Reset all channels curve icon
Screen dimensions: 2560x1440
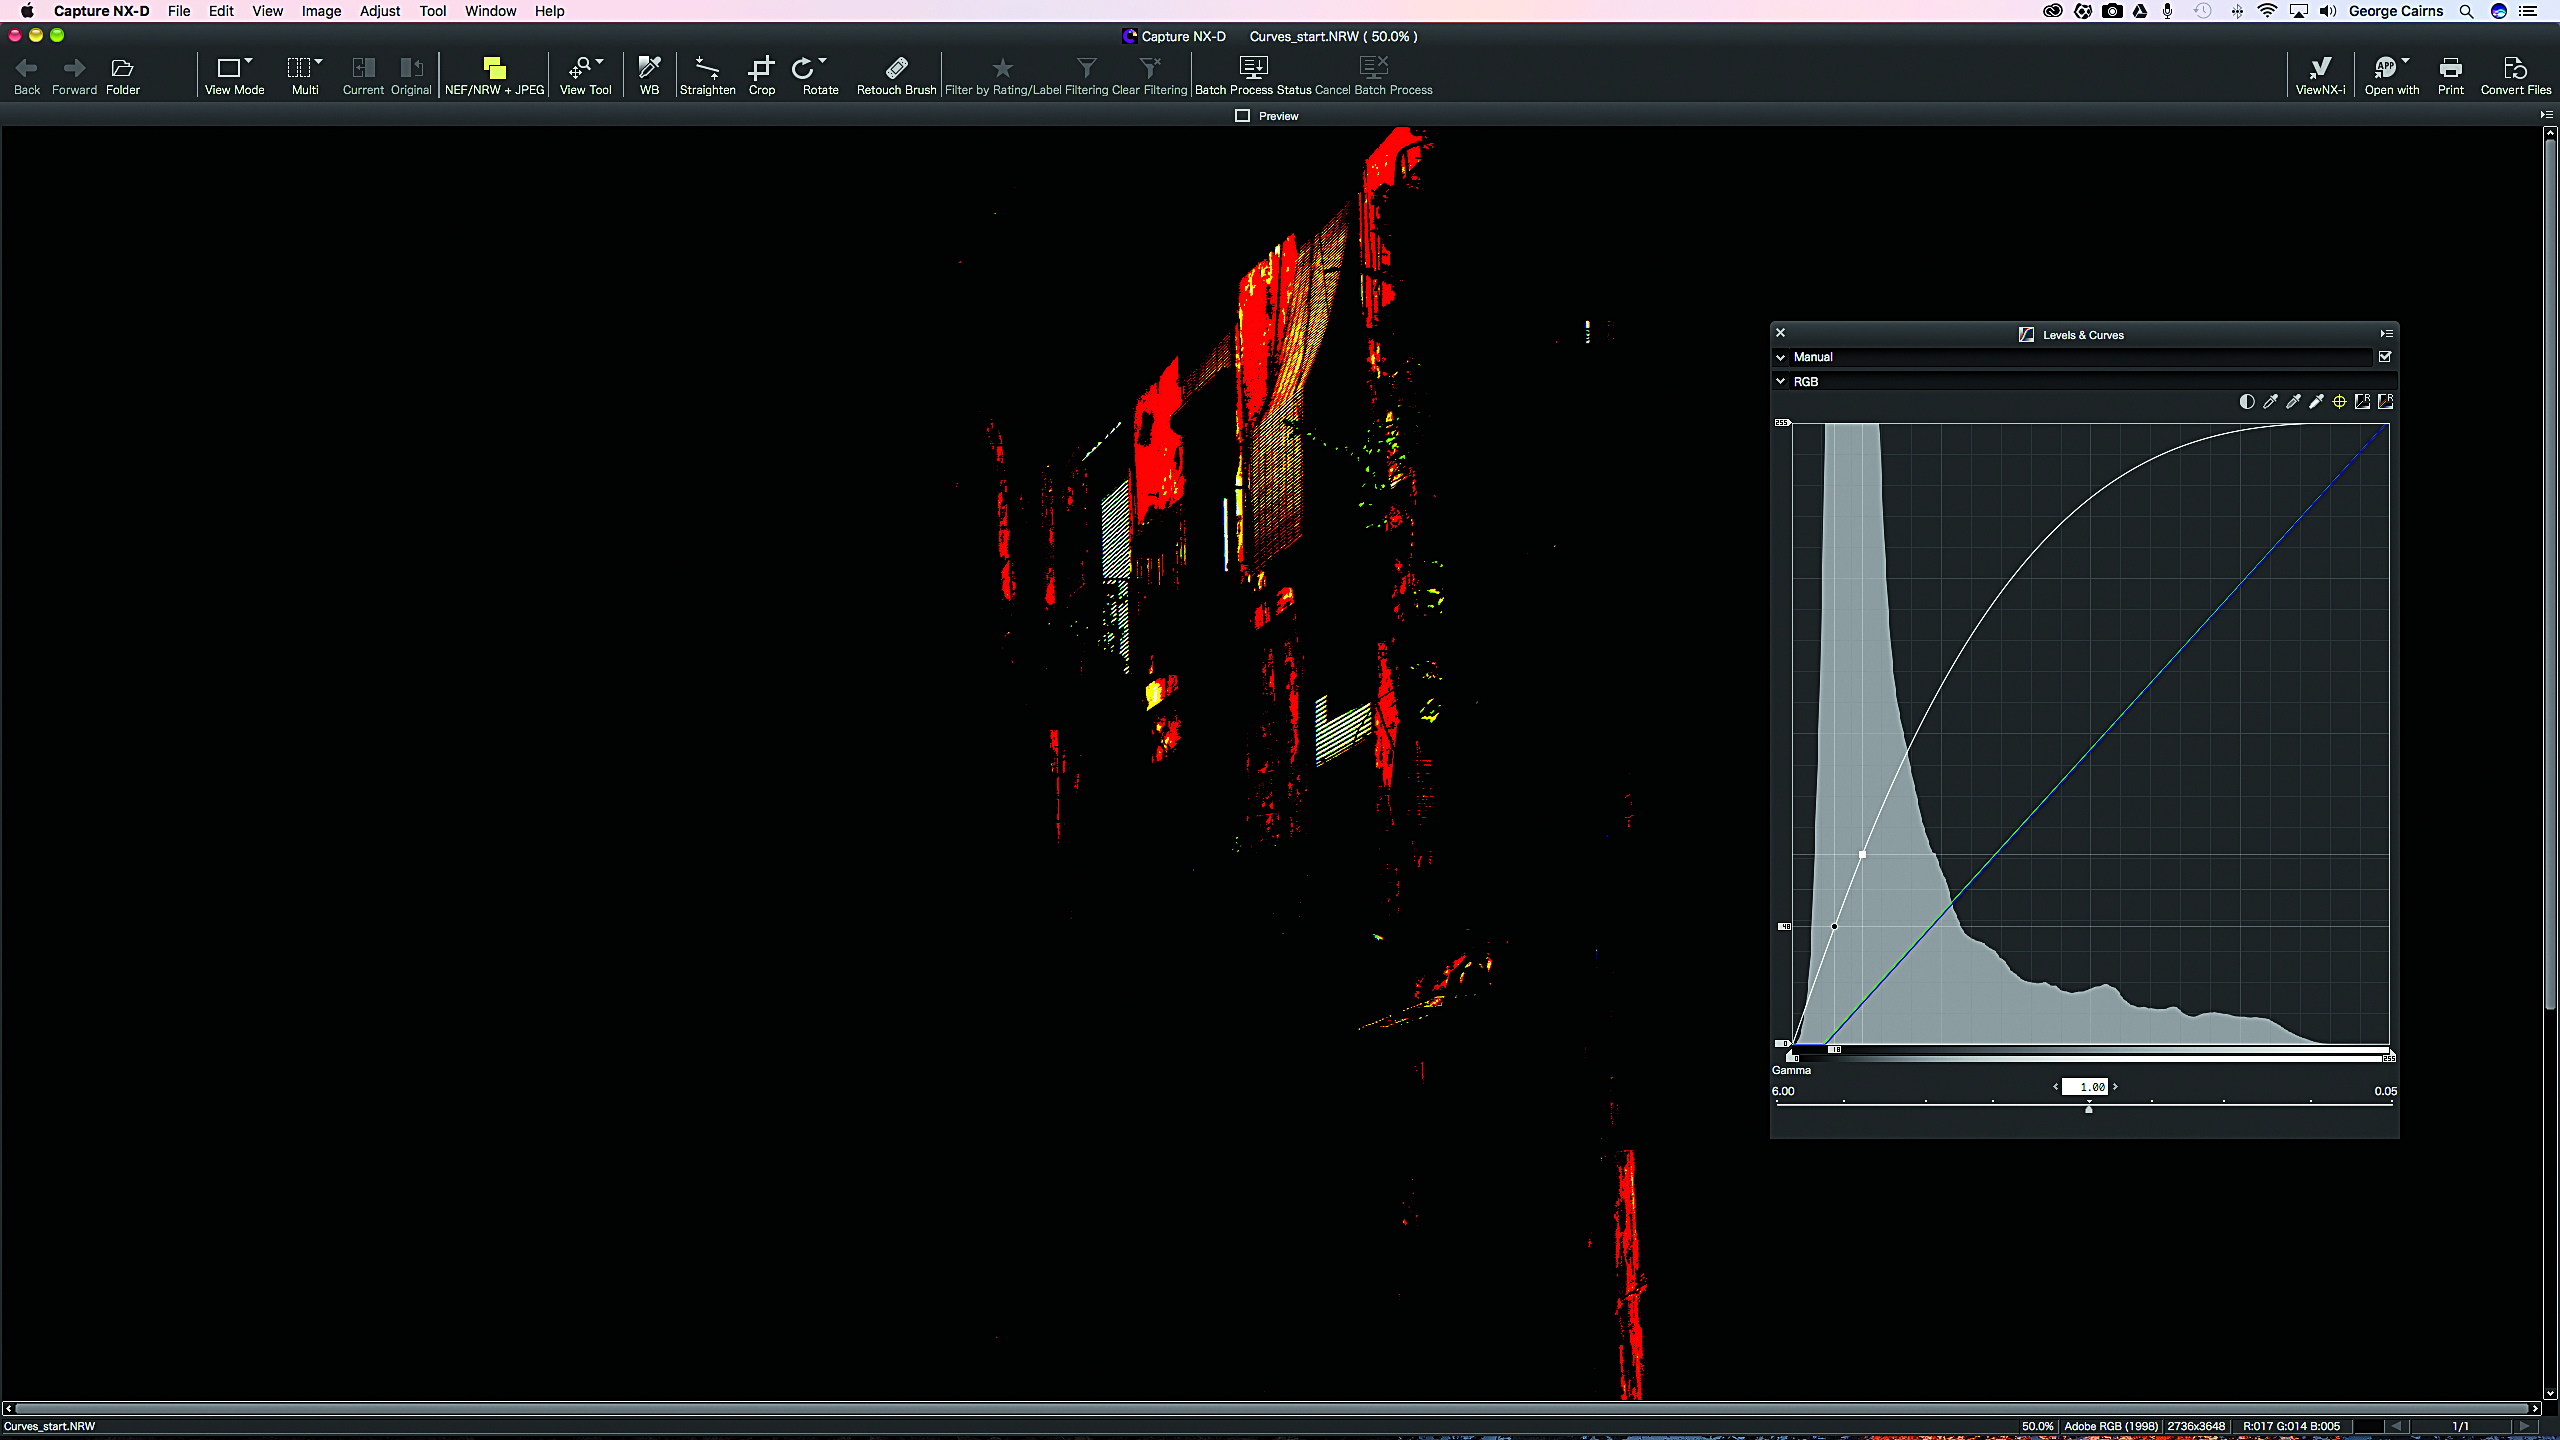pyautogui.click(x=2385, y=402)
